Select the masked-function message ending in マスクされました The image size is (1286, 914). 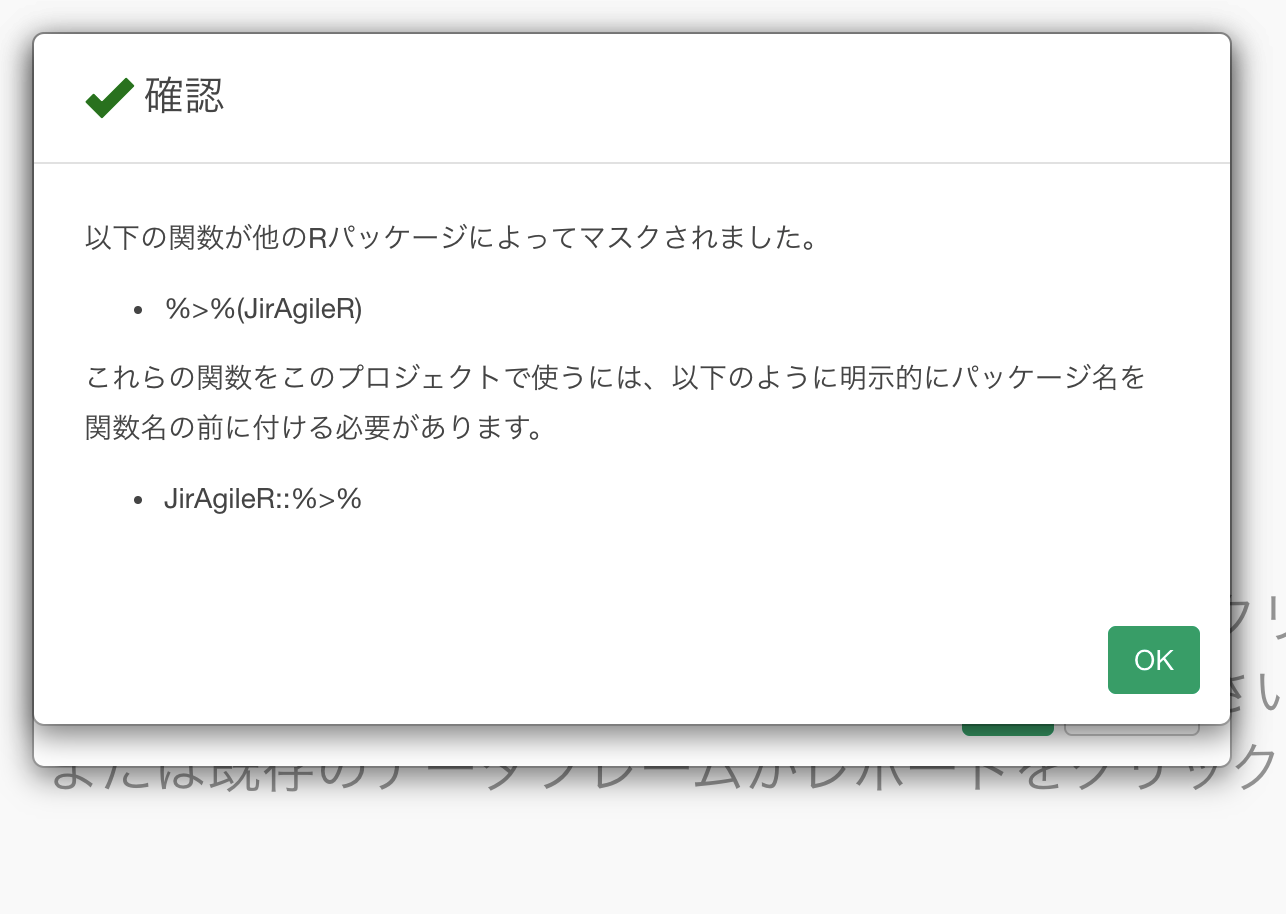point(450,239)
